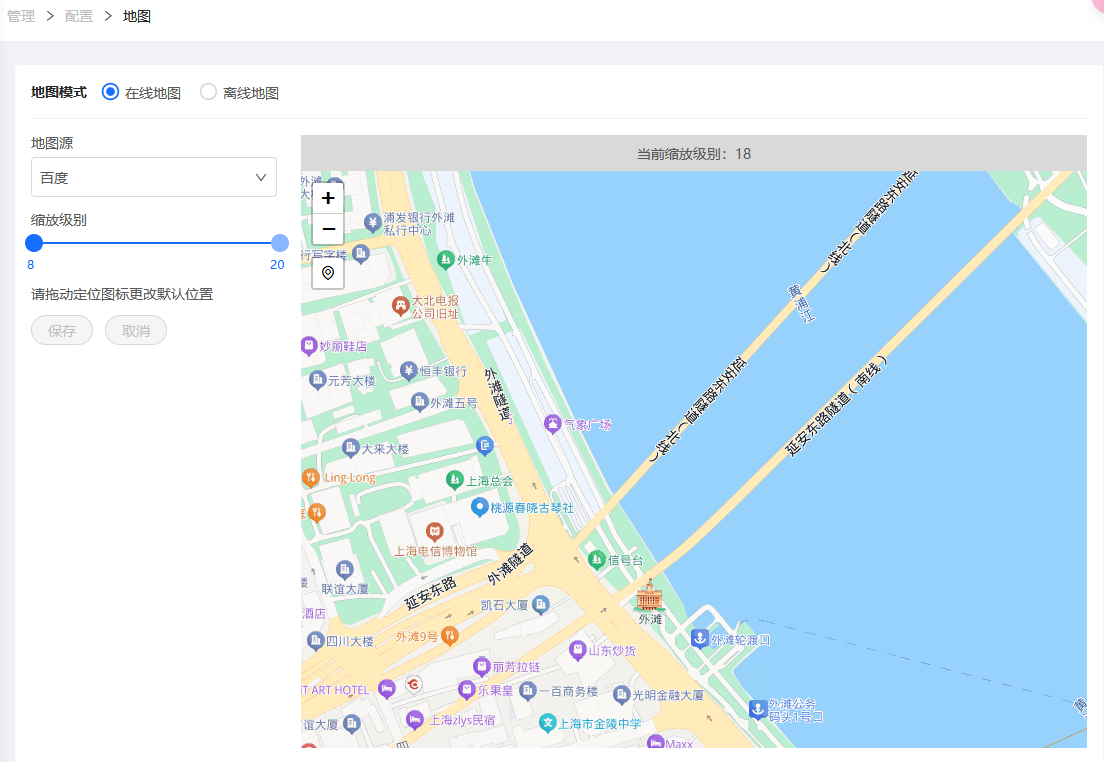Click the 保存 button
The width and height of the screenshot is (1104, 762).
point(62,330)
